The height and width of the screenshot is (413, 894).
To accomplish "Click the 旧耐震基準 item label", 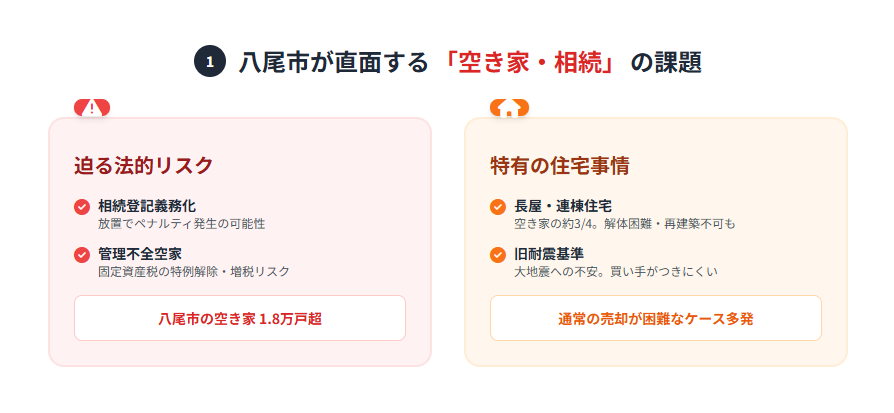I will (x=548, y=254).
